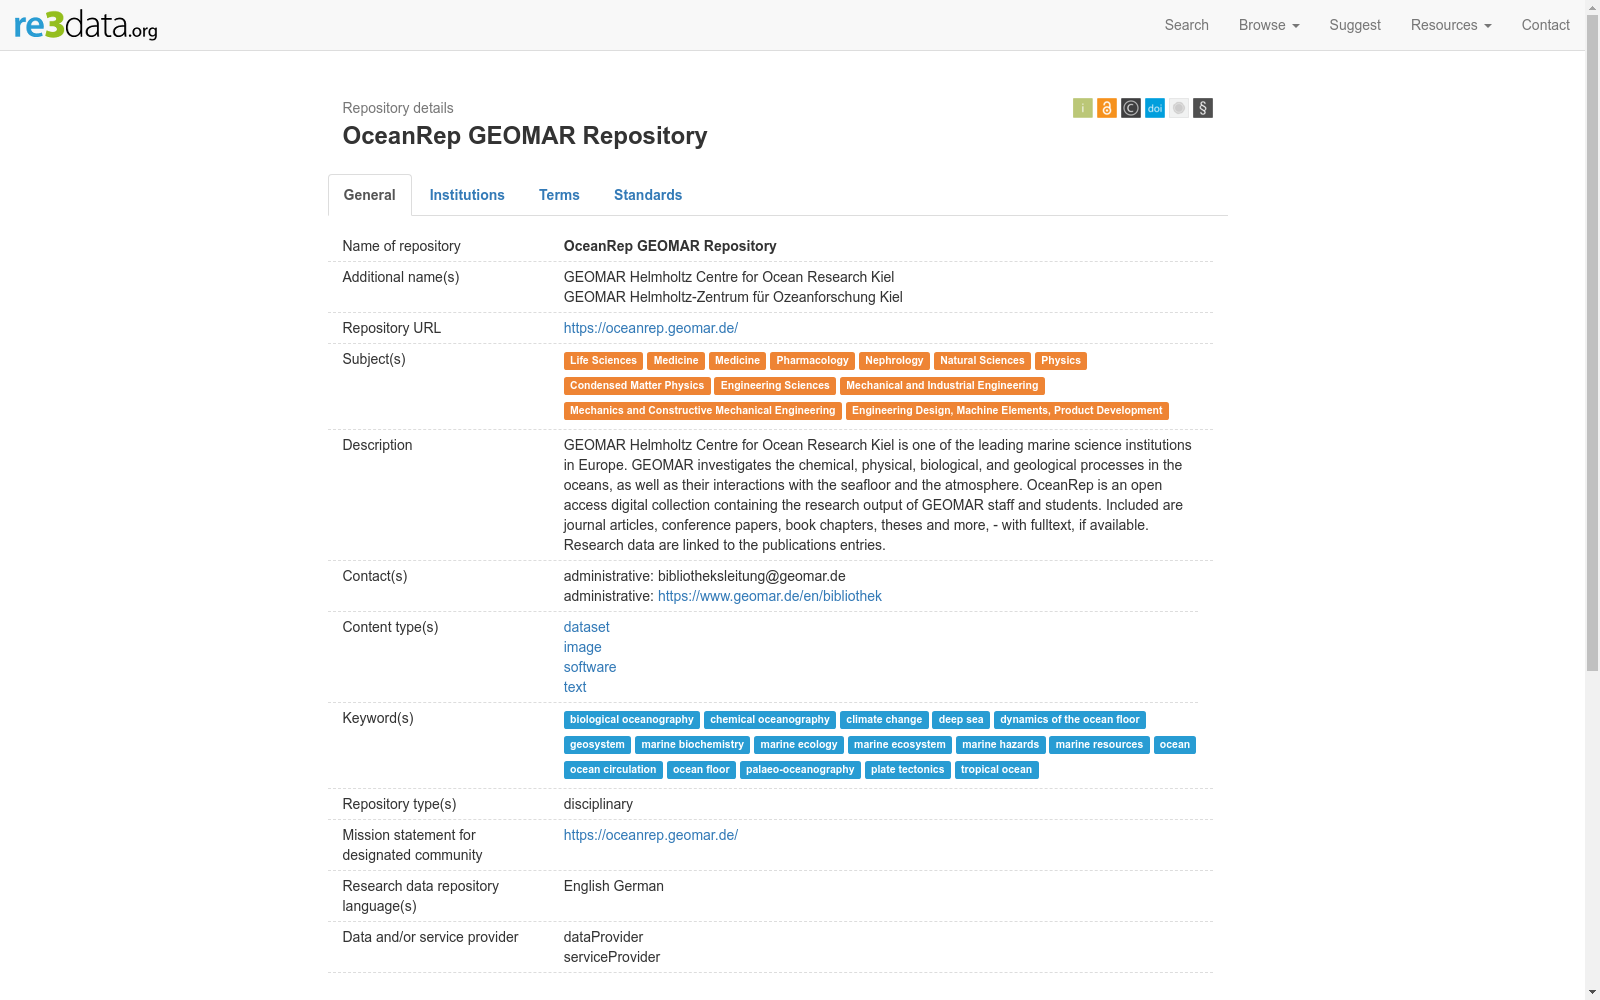The width and height of the screenshot is (1600, 1000).
Task: Click the marine ecology keyword
Action: point(799,745)
